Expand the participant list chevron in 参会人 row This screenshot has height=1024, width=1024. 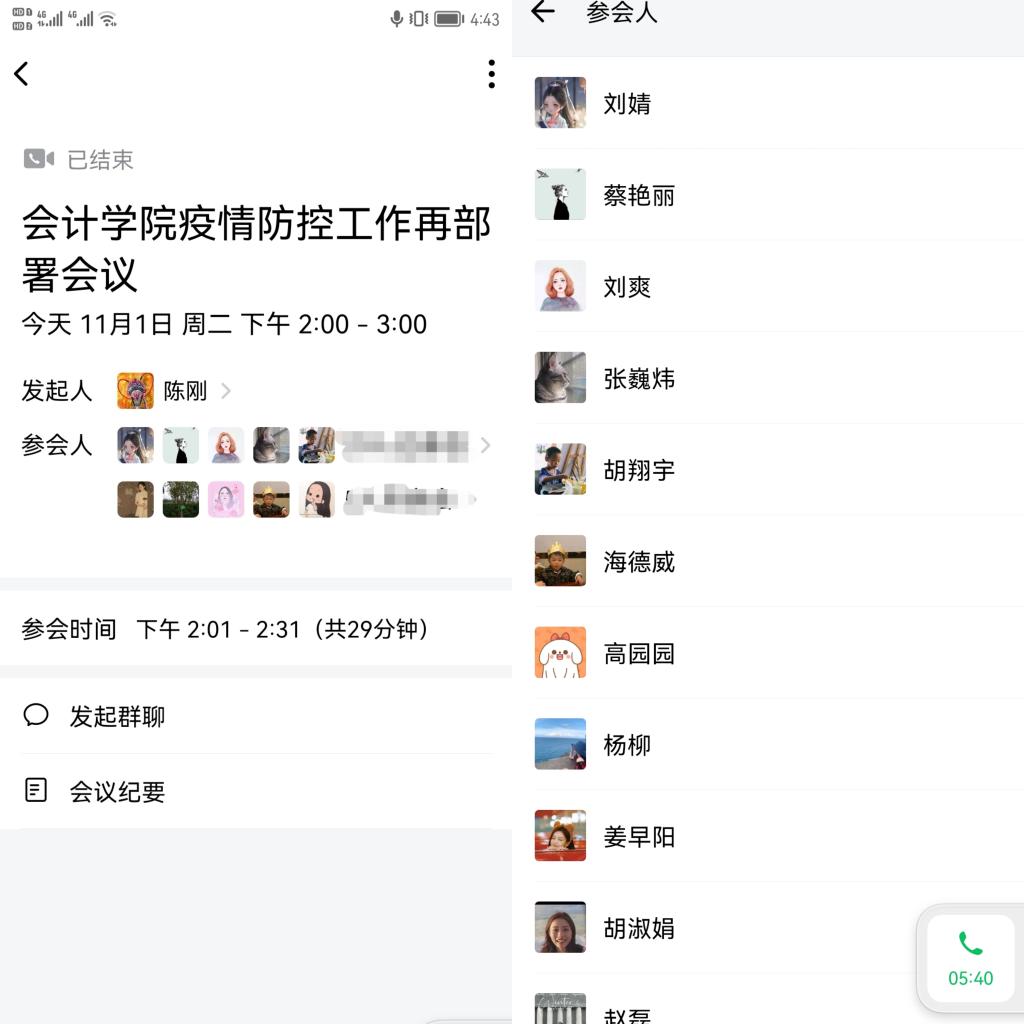[x=485, y=445]
